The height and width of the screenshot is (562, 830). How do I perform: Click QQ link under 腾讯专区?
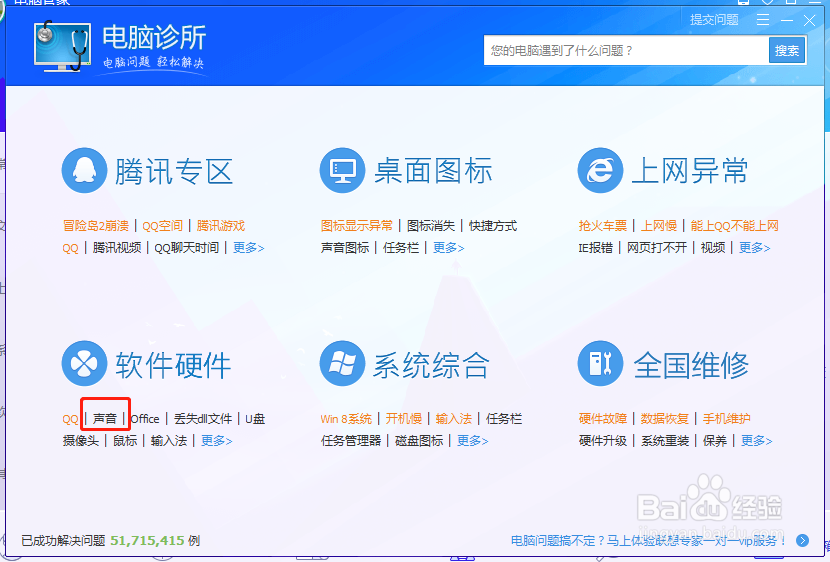click(70, 248)
